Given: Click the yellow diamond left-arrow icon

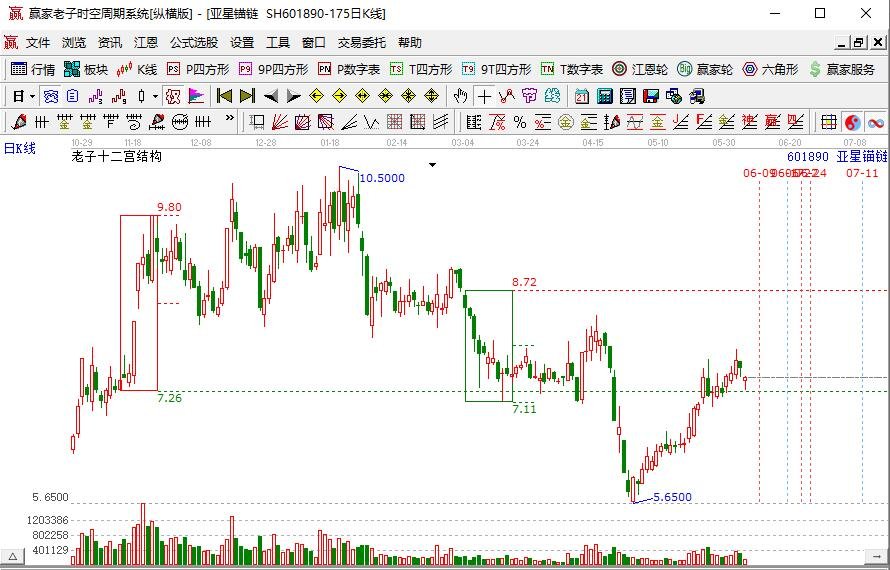Looking at the screenshot, I should (x=316, y=96).
